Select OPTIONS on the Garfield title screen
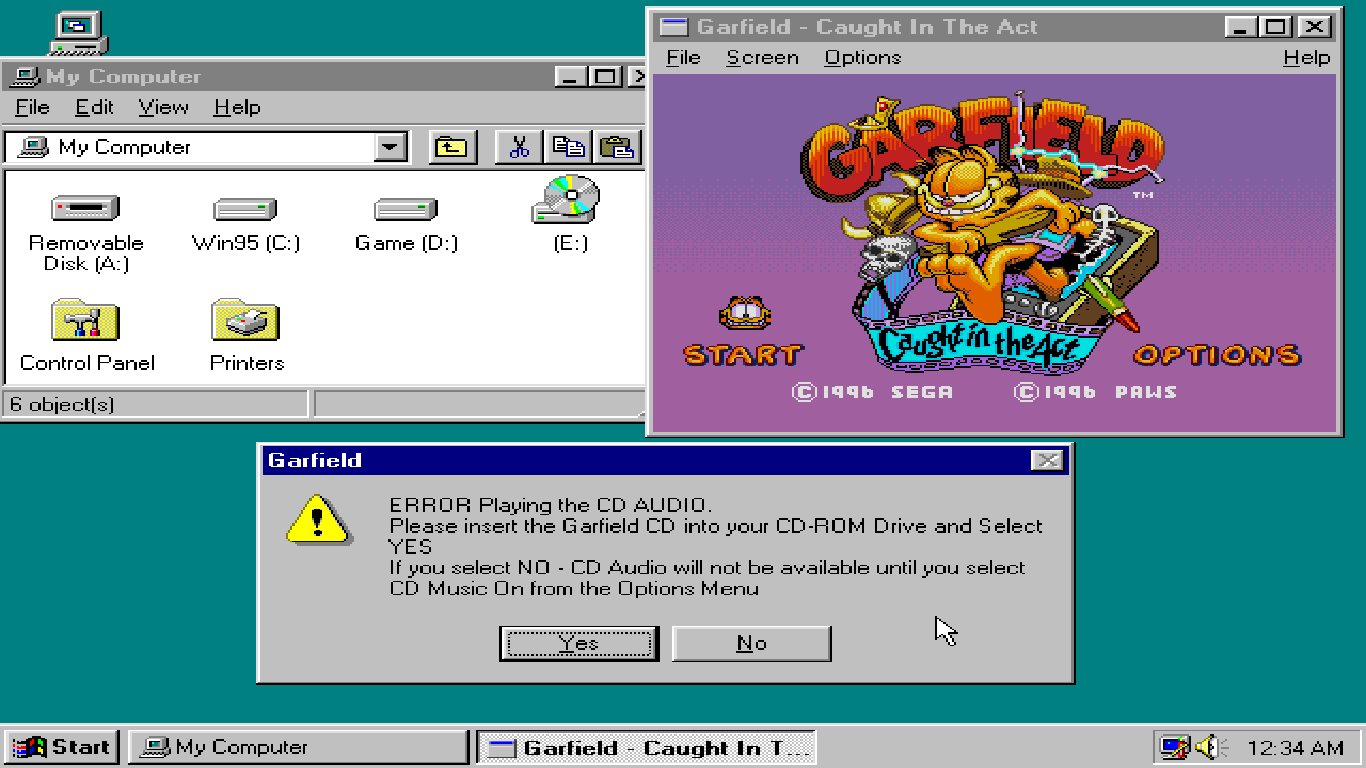The image size is (1366, 768). [x=1216, y=355]
